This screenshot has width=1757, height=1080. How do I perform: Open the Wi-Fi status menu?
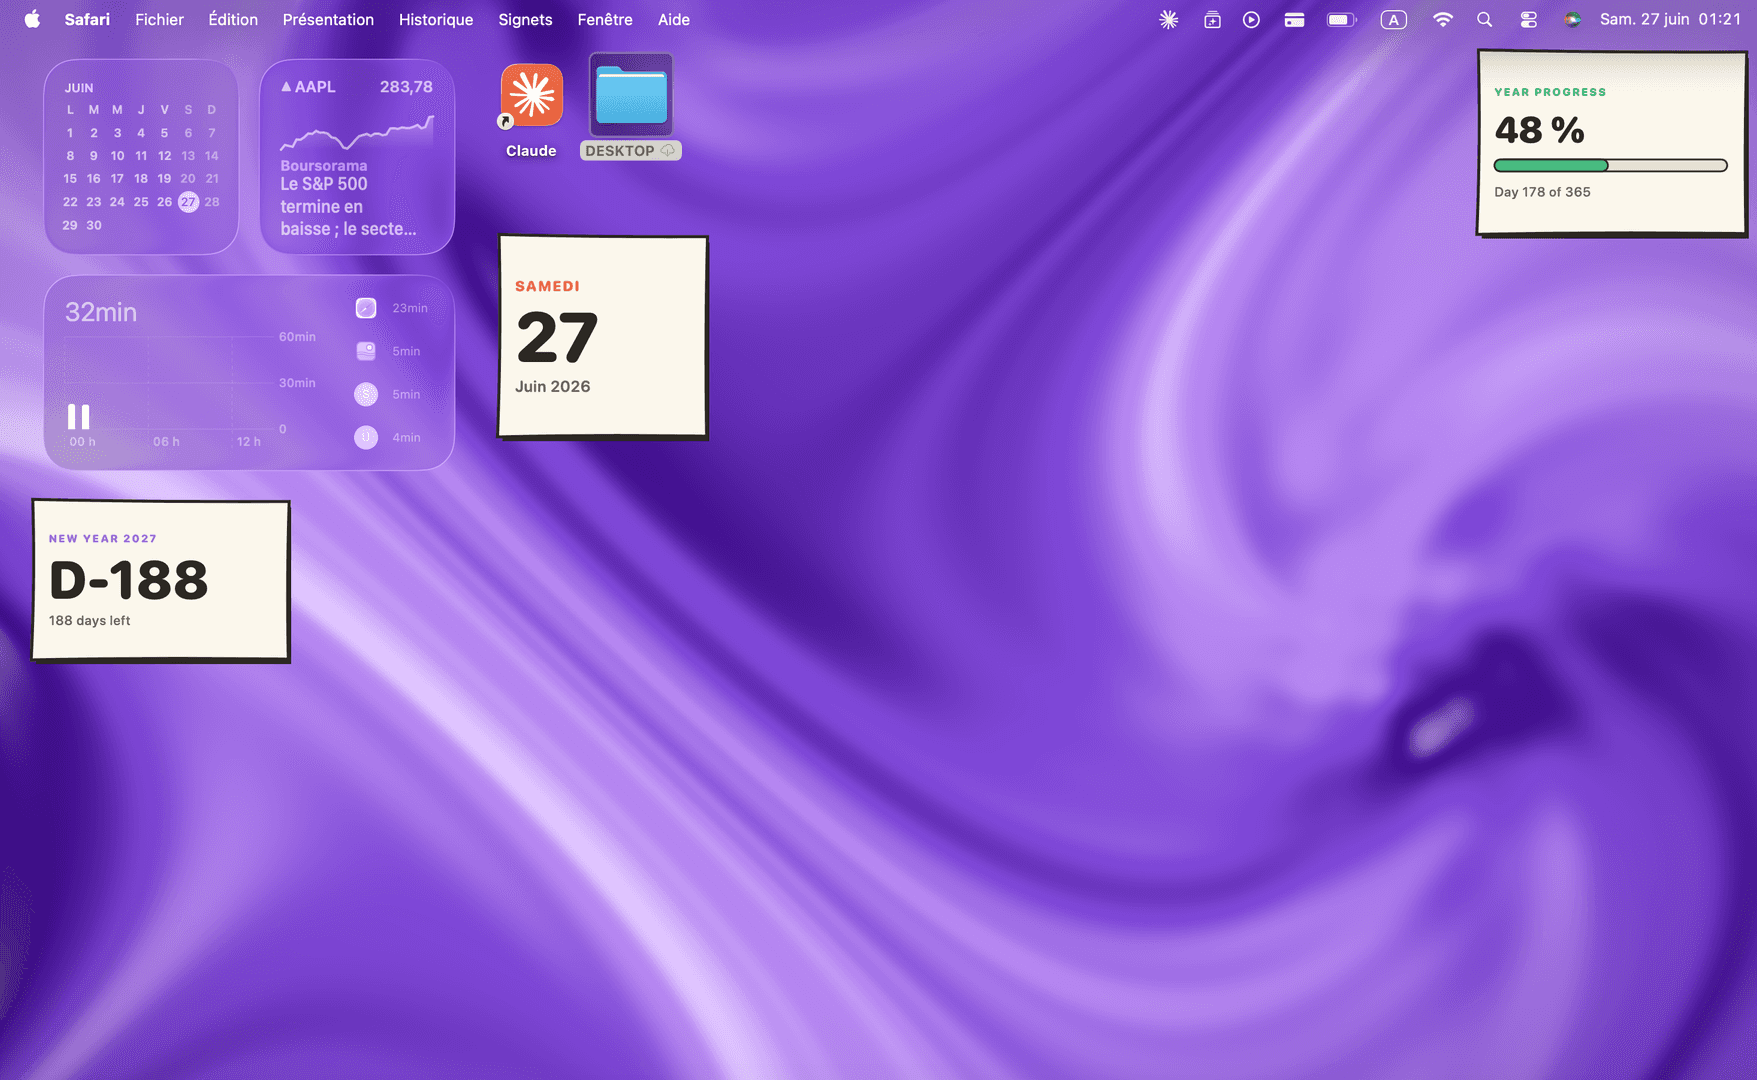pos(1442,19)
